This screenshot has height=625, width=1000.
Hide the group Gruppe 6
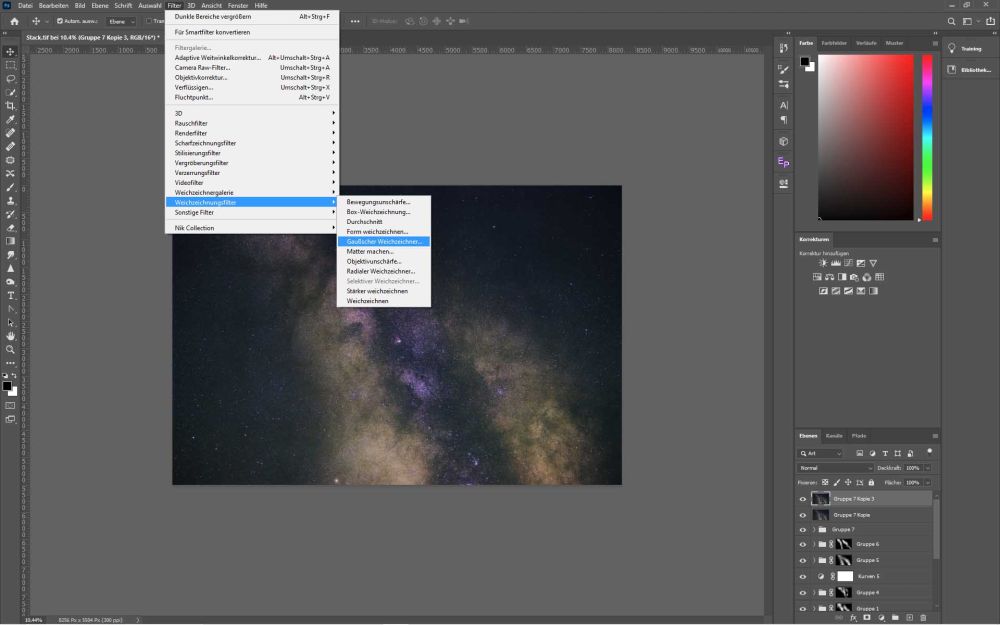pos(801,544)
